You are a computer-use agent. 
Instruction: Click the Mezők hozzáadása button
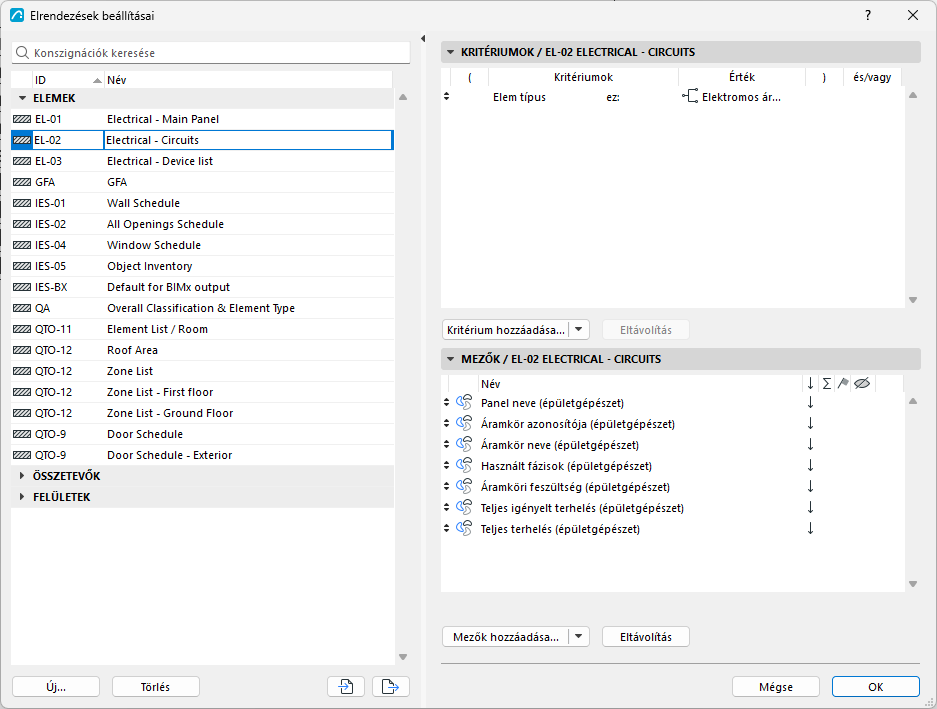506,637
